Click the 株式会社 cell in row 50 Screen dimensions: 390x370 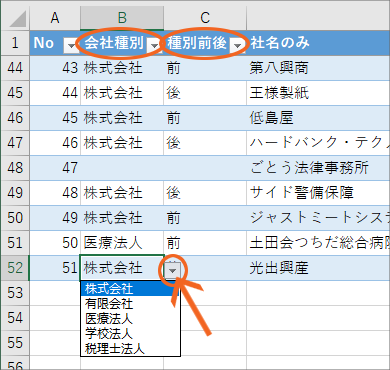click(122, 218)
